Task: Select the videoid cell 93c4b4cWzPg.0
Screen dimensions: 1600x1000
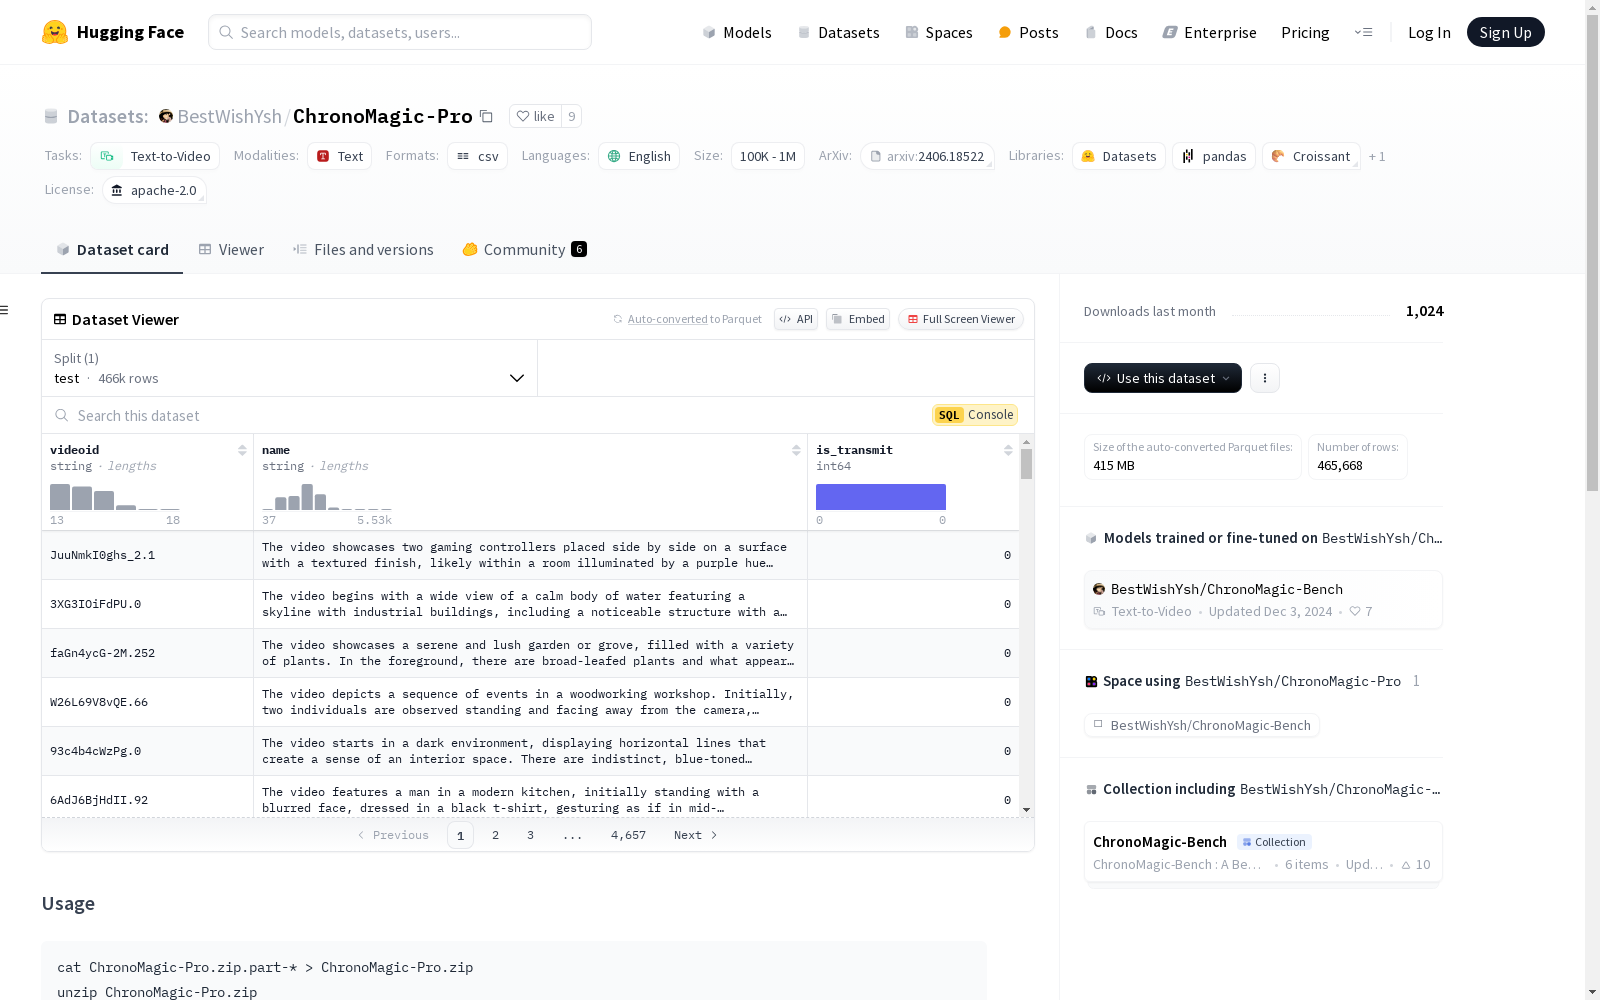Action: (148, 751)
